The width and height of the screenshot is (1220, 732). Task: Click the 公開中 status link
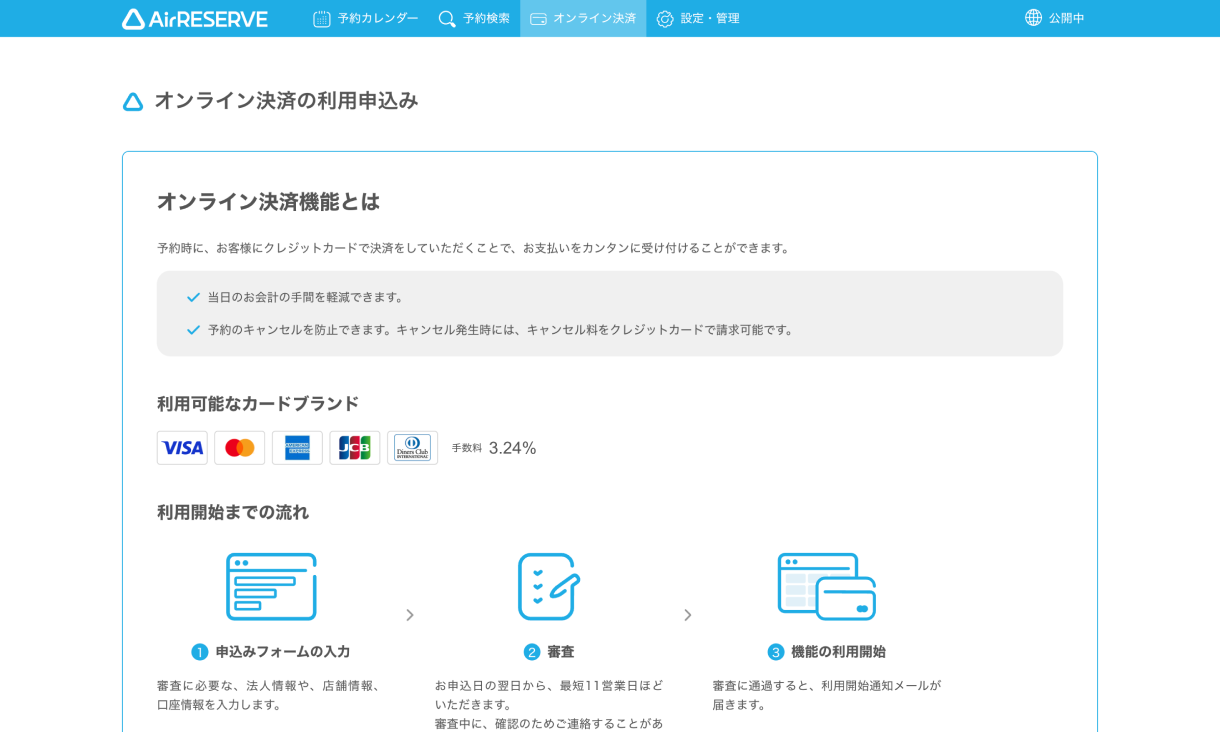pos(1067,18)
